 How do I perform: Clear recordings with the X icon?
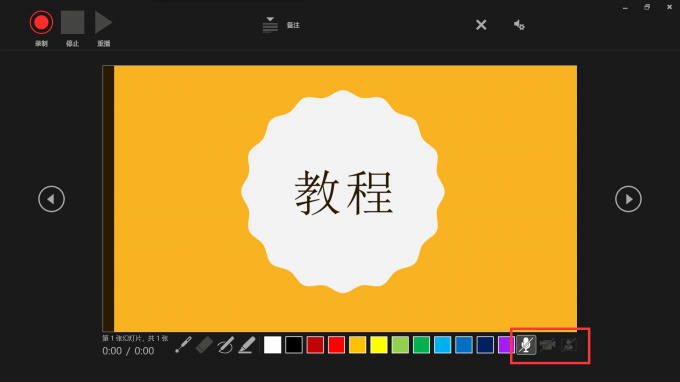point(481,25)
